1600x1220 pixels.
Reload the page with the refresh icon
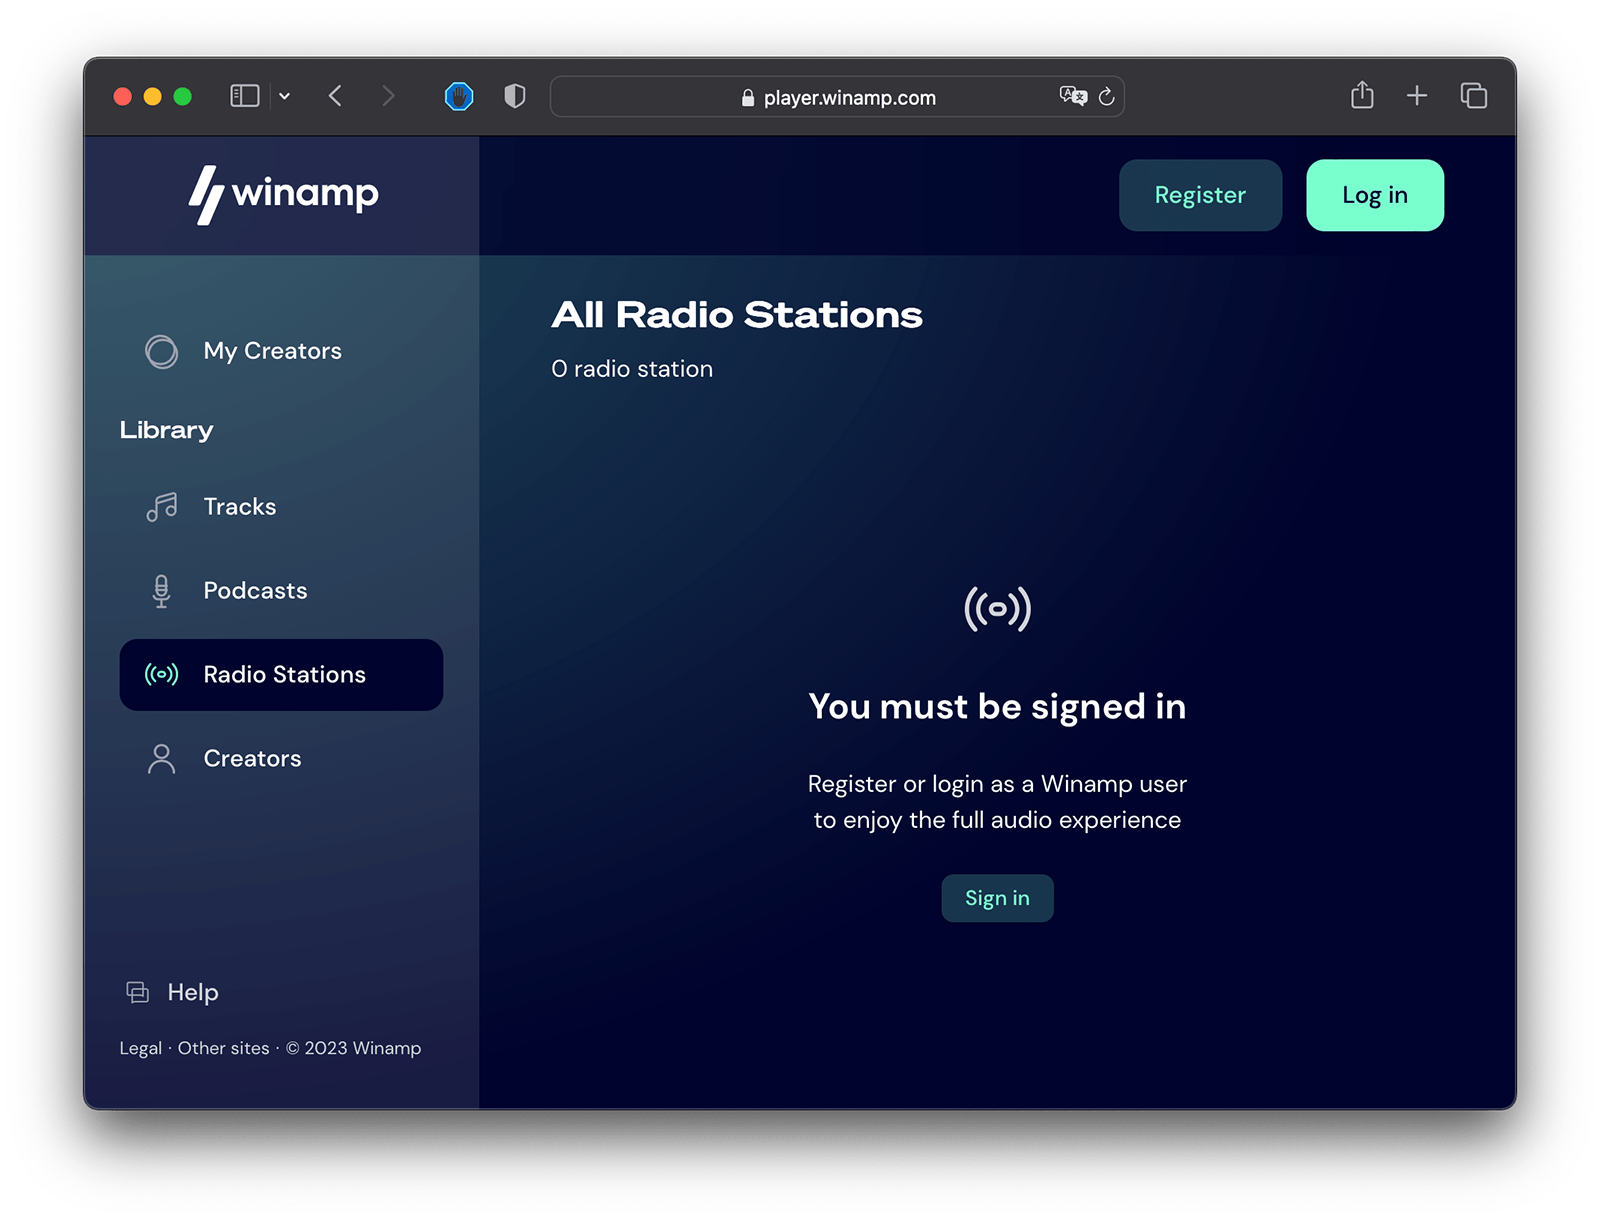[1107, 96]
